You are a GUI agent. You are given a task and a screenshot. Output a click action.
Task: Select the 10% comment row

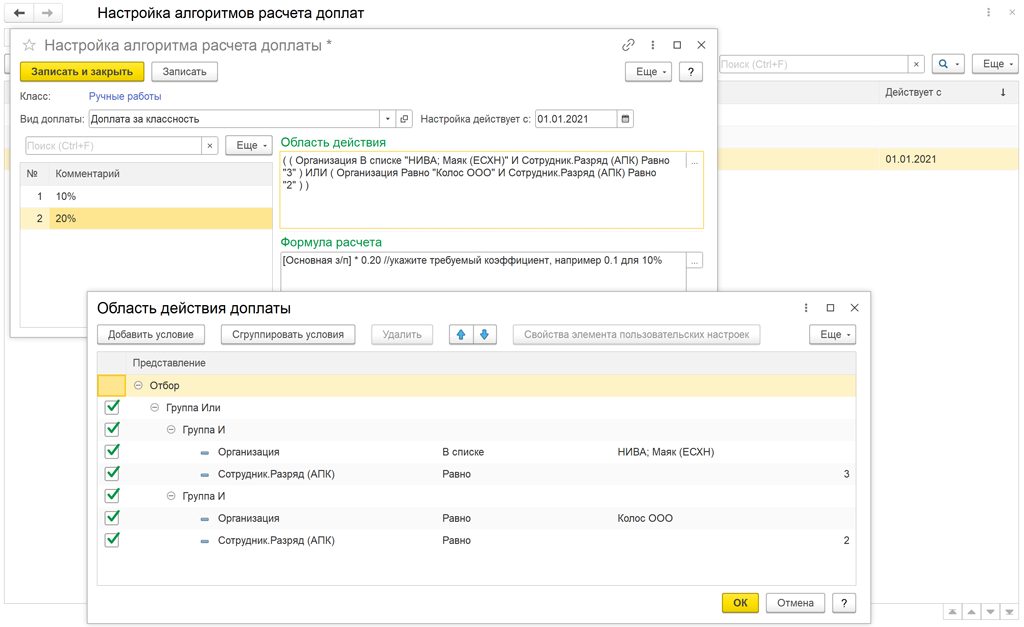(x=150, y=196)
